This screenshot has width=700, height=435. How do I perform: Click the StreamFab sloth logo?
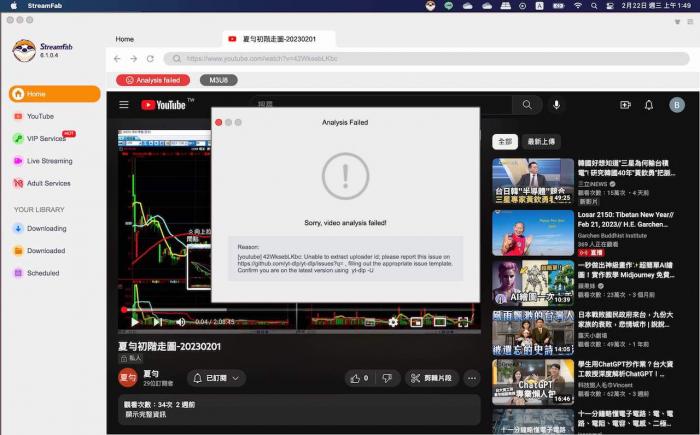coord(24,50)
